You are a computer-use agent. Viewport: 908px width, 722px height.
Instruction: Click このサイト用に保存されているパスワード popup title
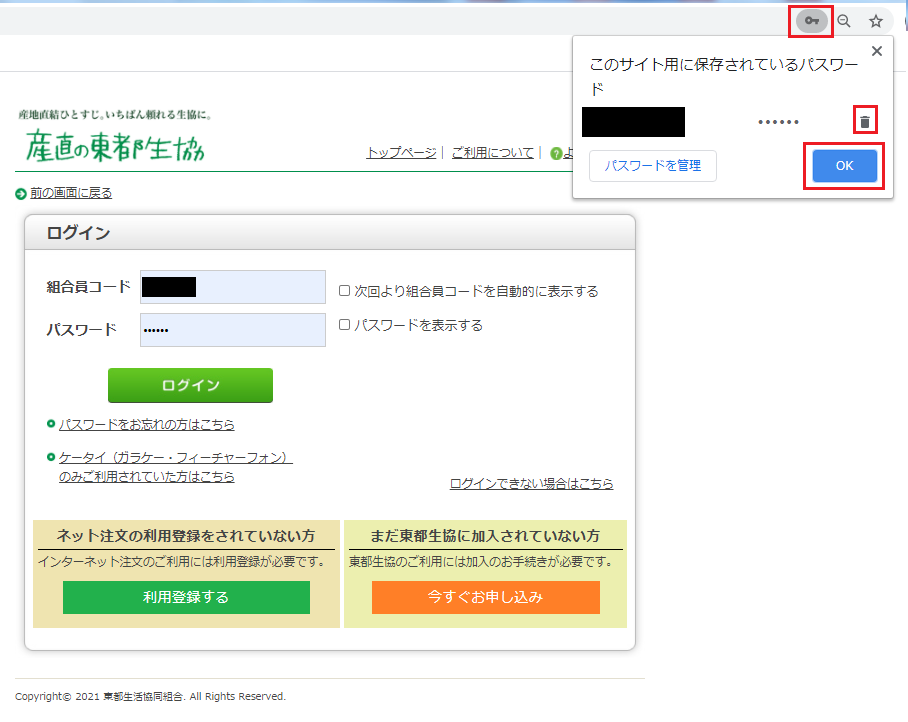(x=723, y=76)
